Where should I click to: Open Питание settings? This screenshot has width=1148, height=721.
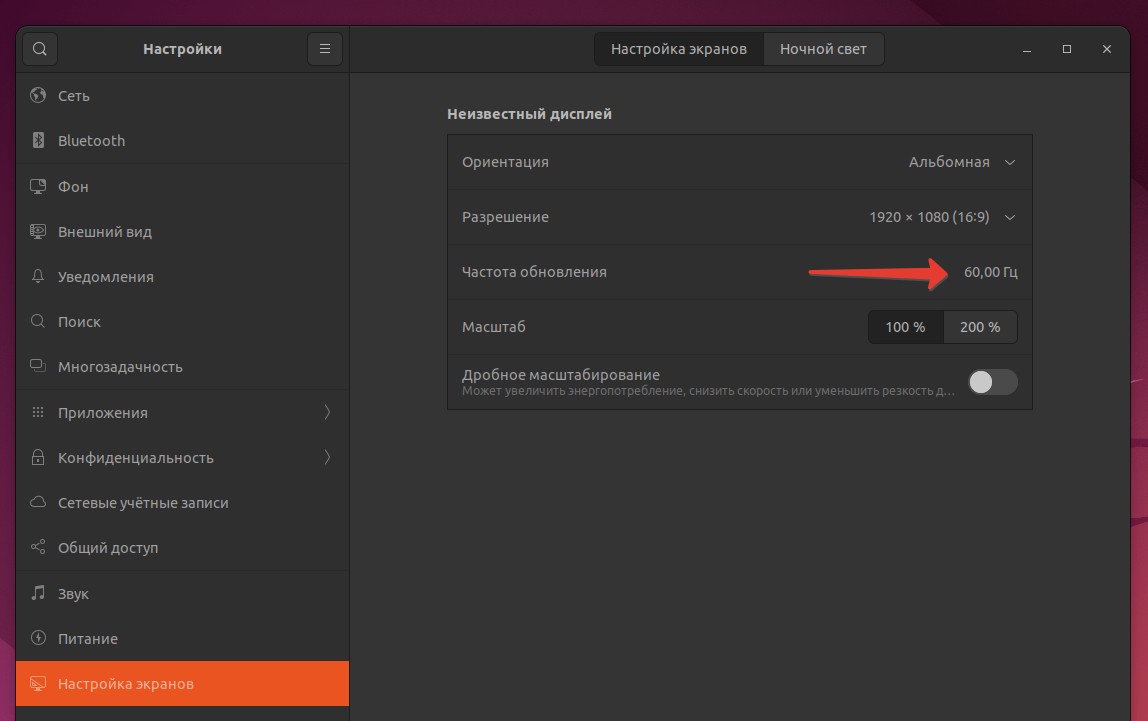tap(182, 638)
